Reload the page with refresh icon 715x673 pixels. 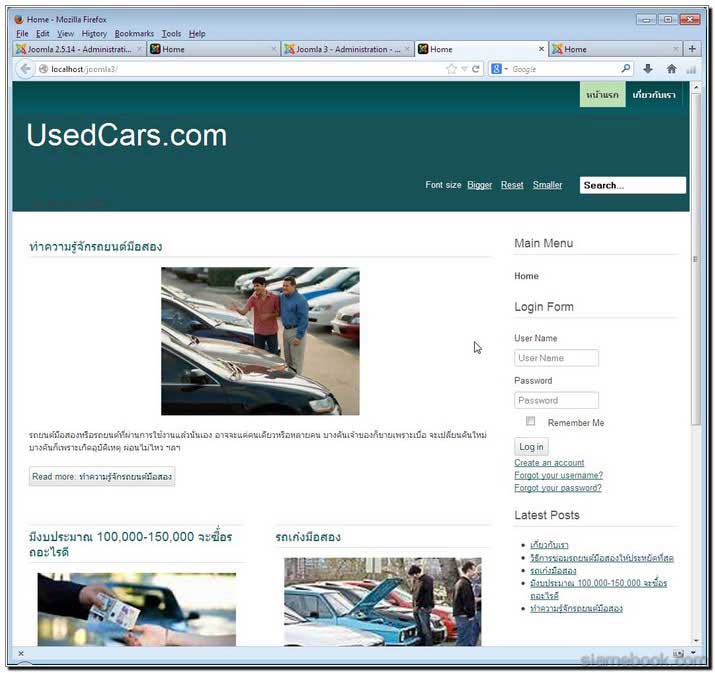pyautogui.click(x=476, y=69)
